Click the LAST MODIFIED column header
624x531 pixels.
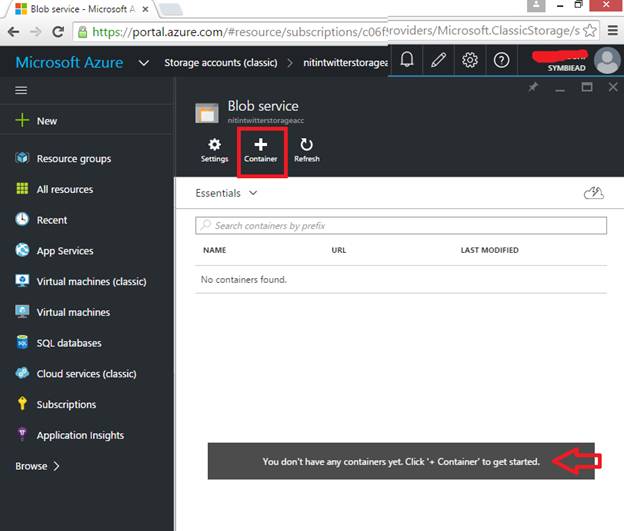click(489, 250)
